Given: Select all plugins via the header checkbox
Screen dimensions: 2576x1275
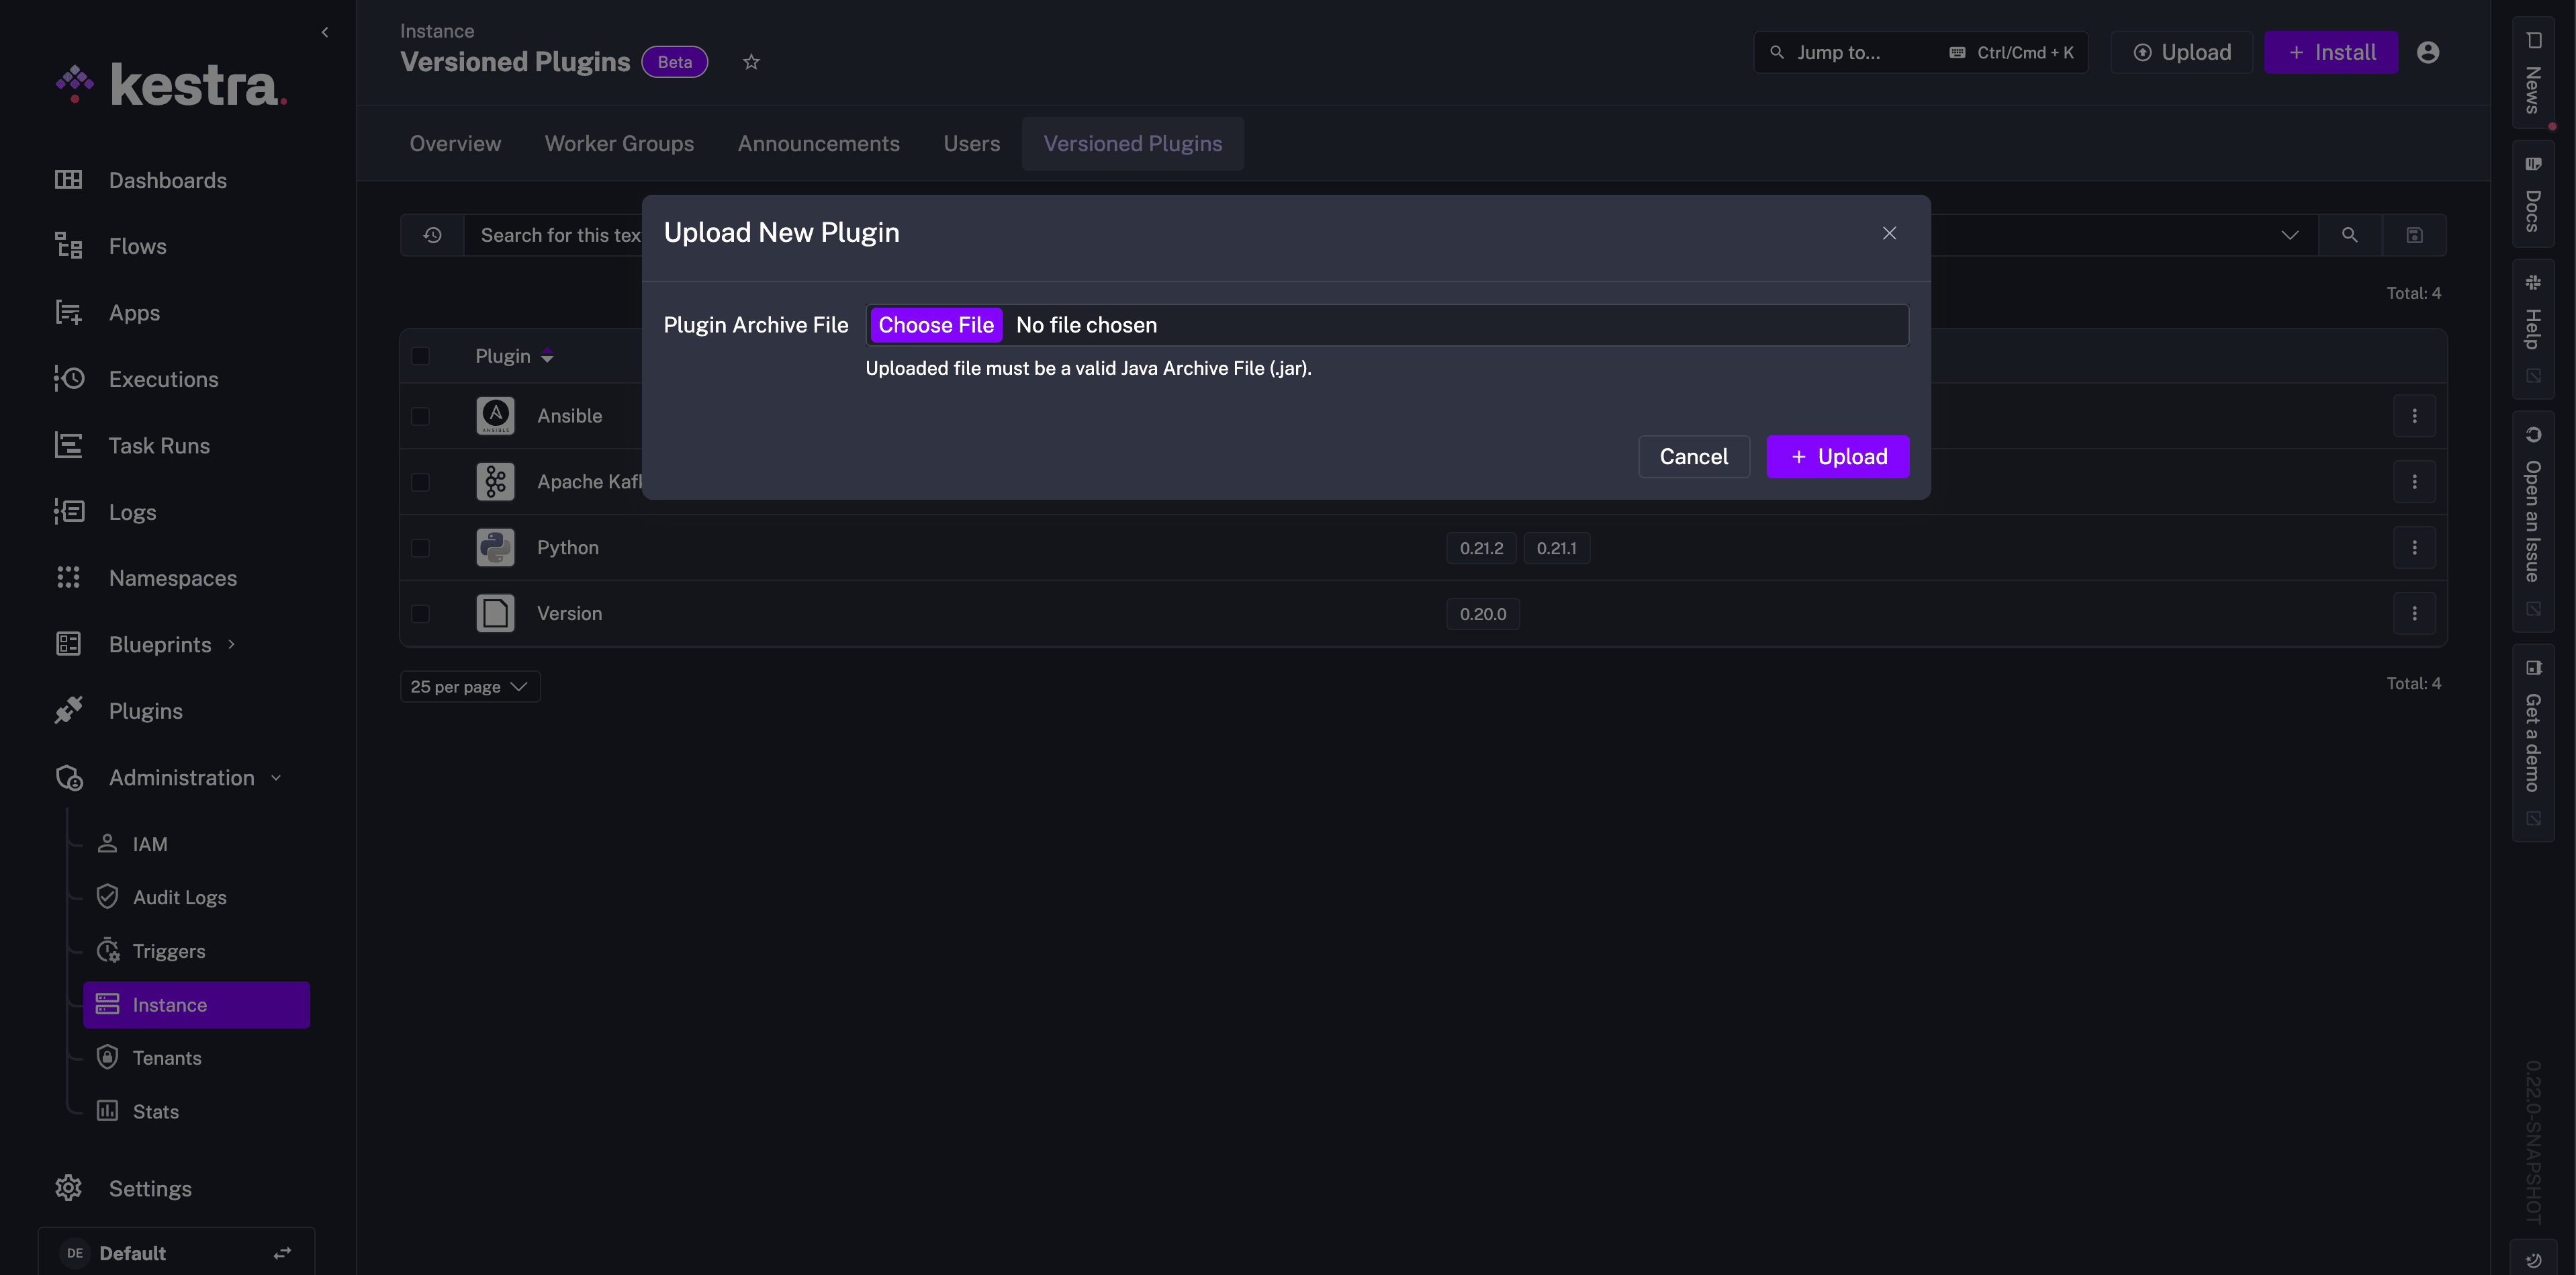Looking at the screenshot, I should pyautogui.click(x=421, y=356).
